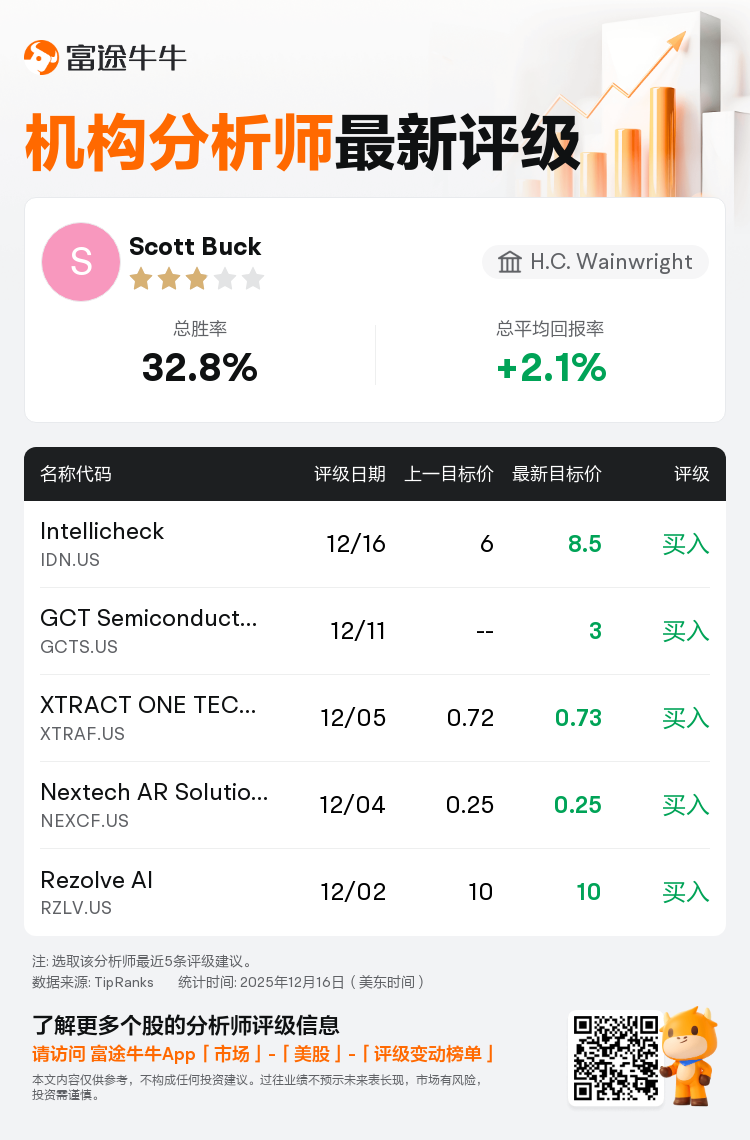The image size is (750, 1140).
Task: Click the QR code image
Action: point(615,1058)
